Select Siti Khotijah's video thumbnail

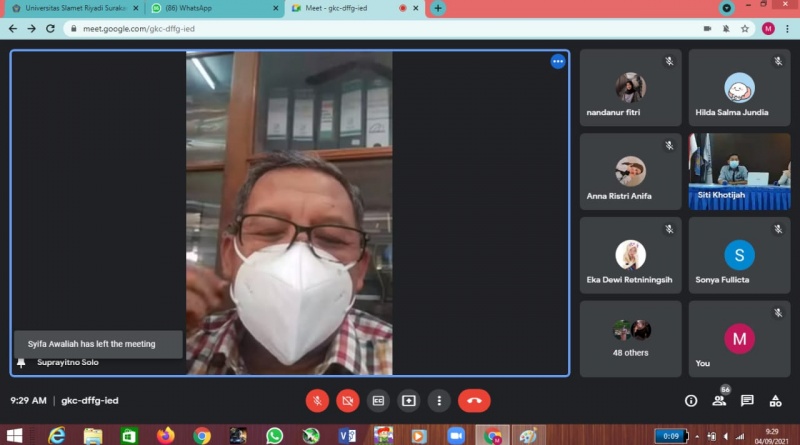738,170
